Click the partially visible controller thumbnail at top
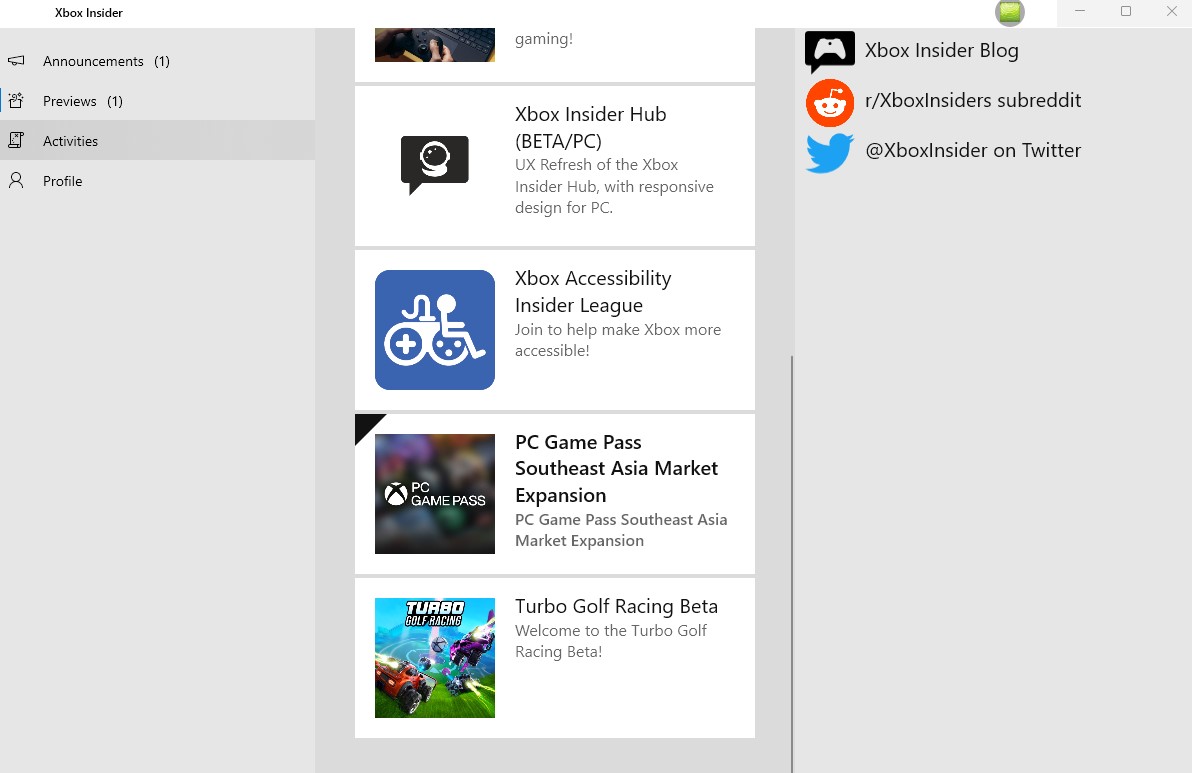Viewport: 1192px width, 773px height. (x=435, y=45)
